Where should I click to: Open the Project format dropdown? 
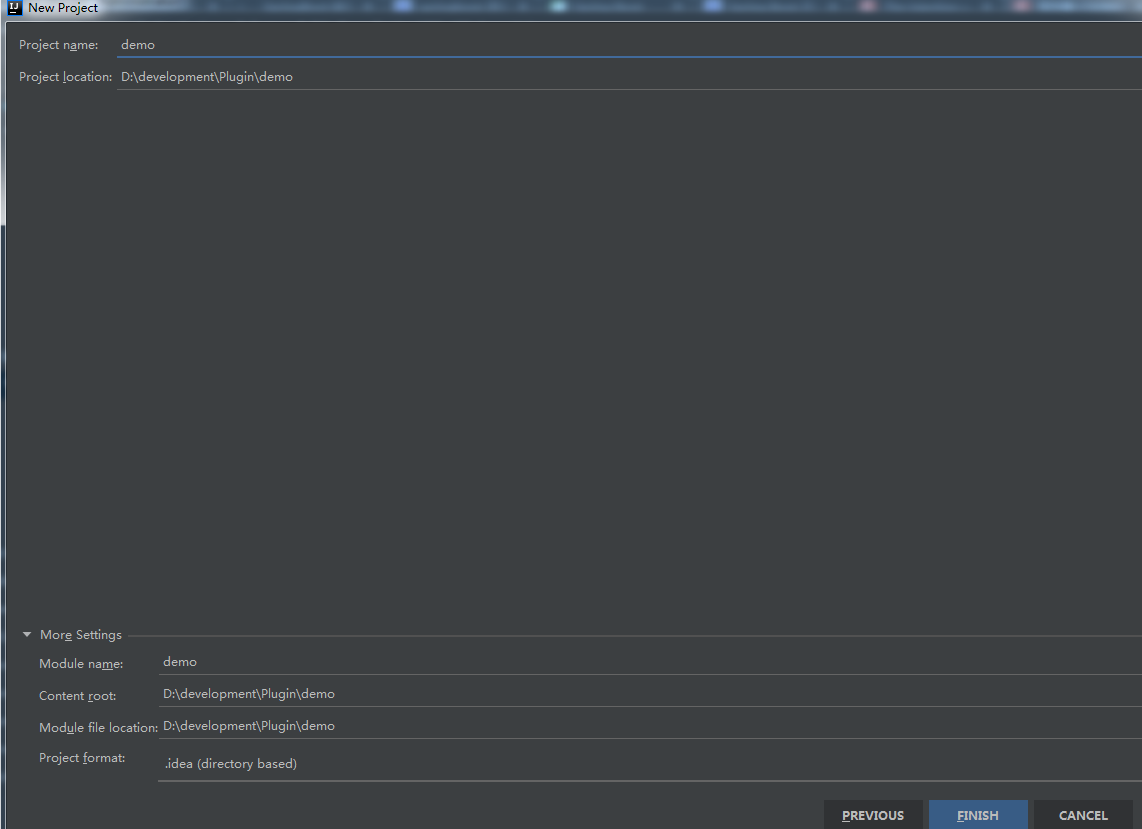click(650, 763)
